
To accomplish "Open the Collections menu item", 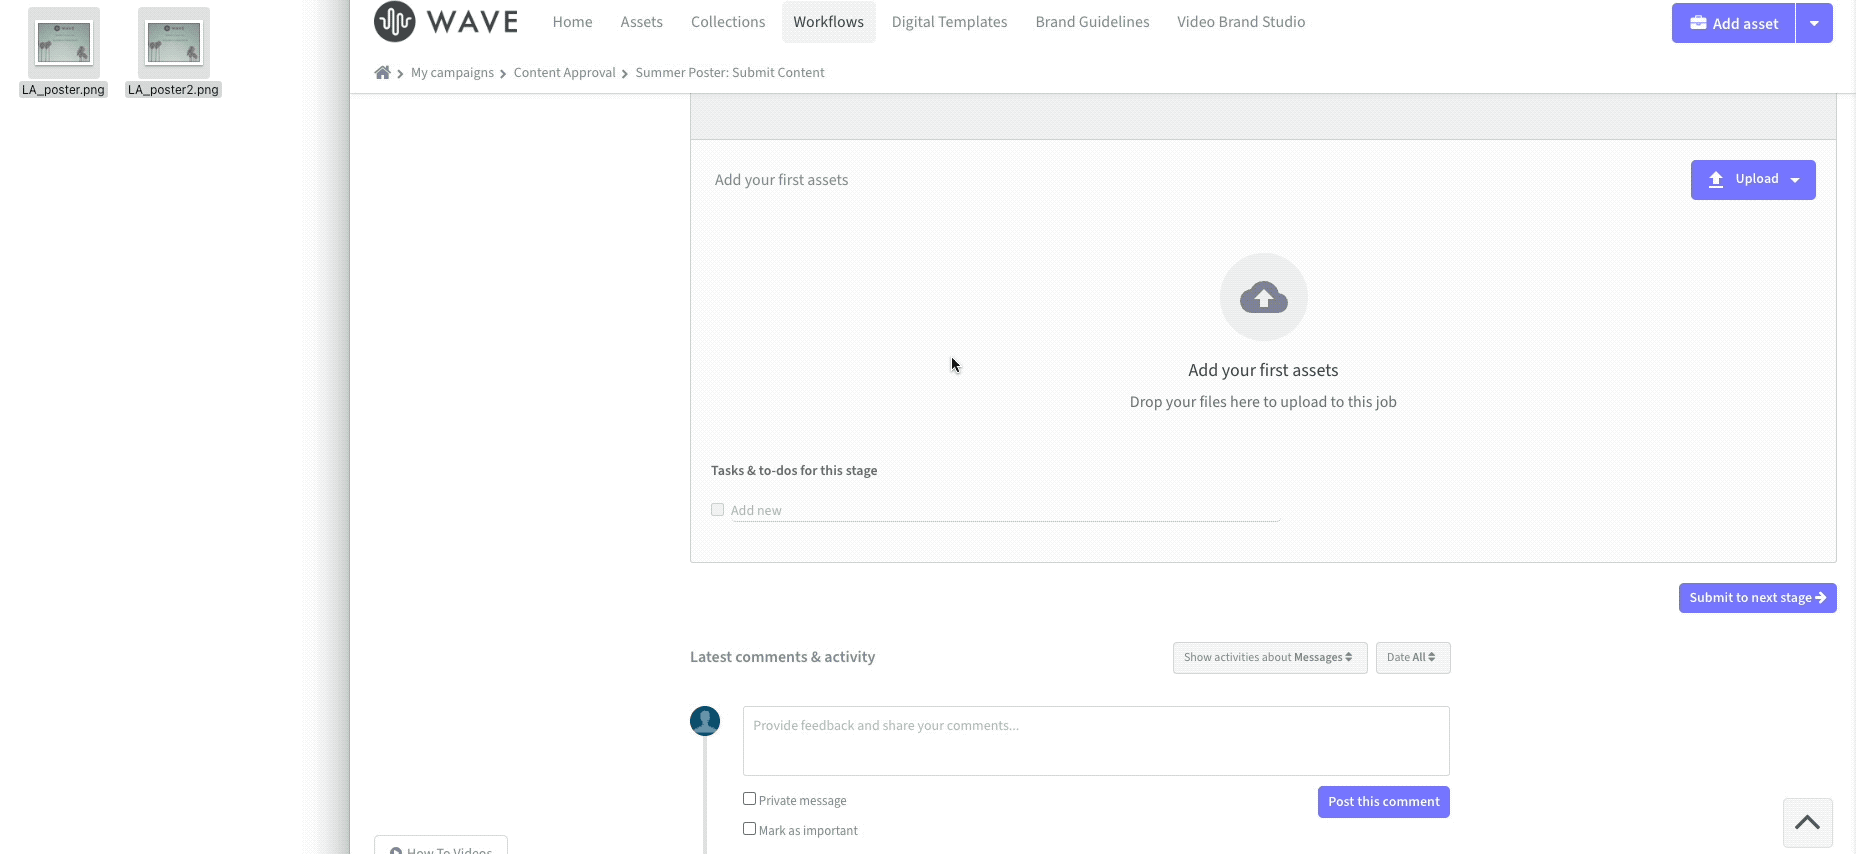I will tap(728, 22).
